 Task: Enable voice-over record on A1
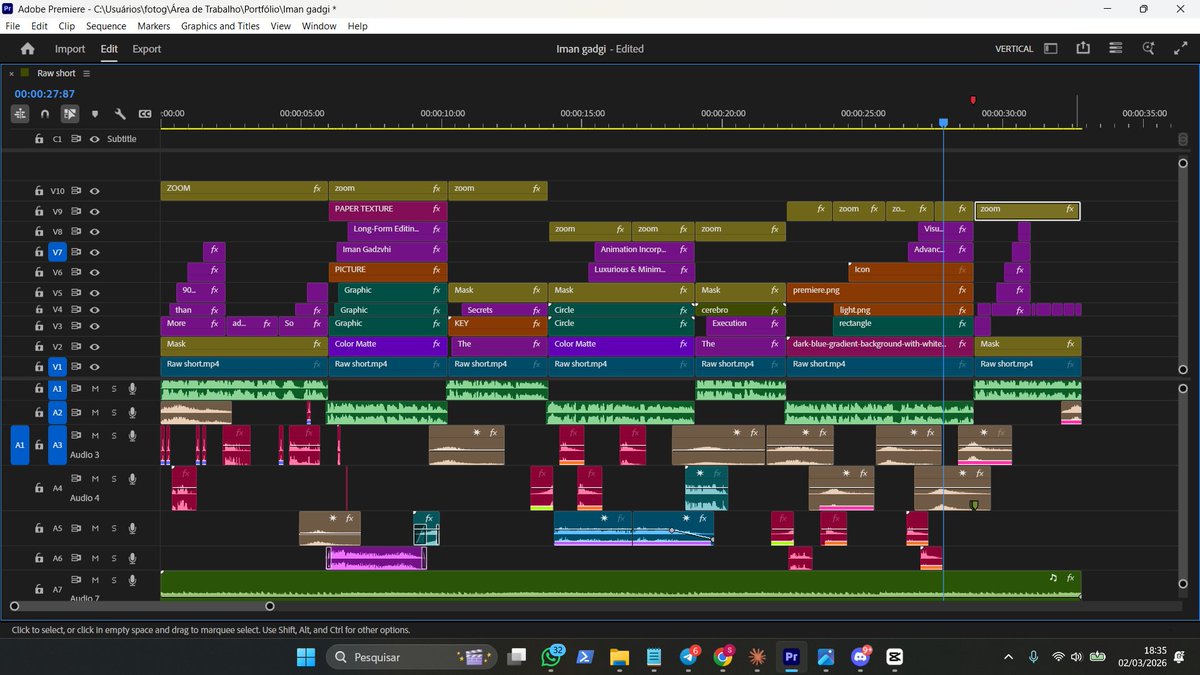click(x=132, y=388)
